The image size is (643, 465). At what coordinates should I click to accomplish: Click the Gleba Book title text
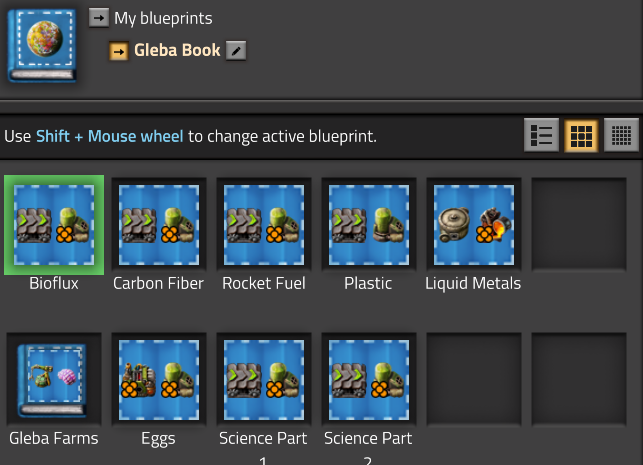pyautogui.click(x=177, y=50)
